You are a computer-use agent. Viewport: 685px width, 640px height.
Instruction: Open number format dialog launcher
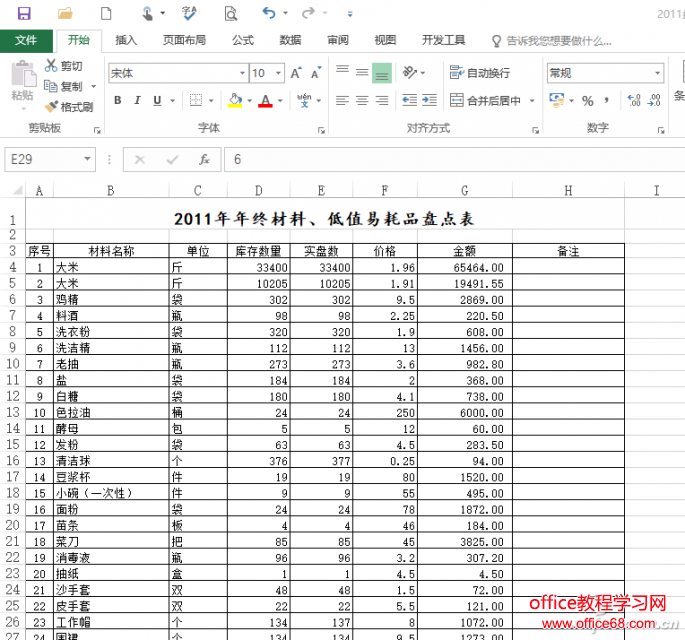point(661,130)
